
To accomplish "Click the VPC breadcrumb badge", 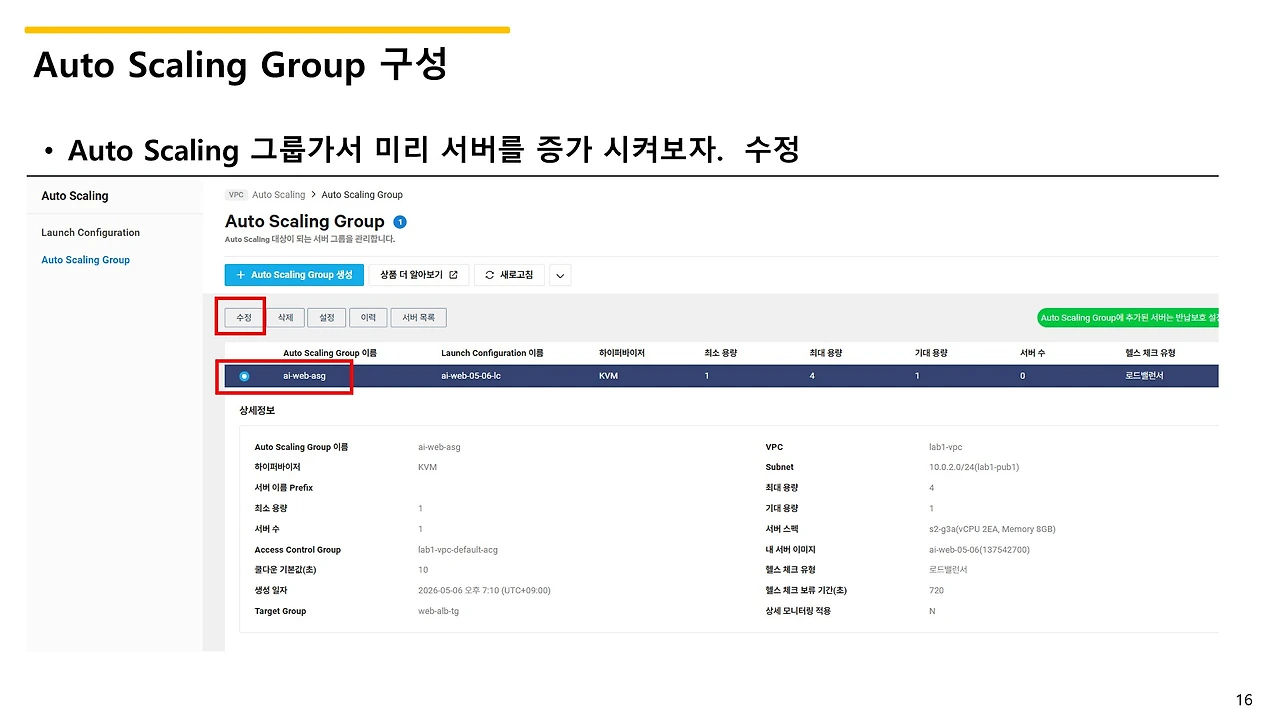I will coord(236,195).
